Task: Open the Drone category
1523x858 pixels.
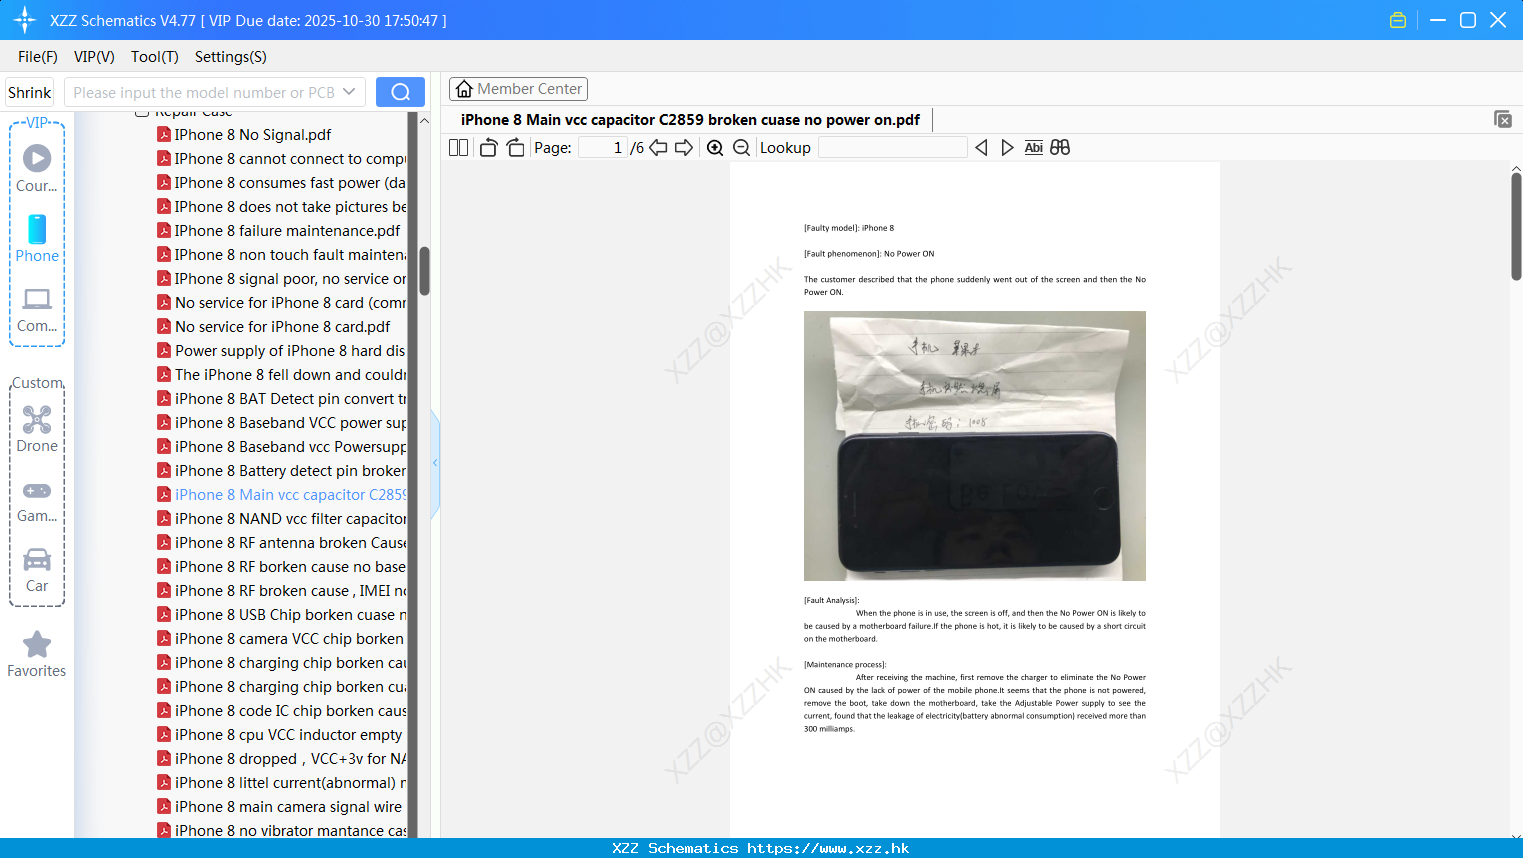Action: (x=37, y=429)
